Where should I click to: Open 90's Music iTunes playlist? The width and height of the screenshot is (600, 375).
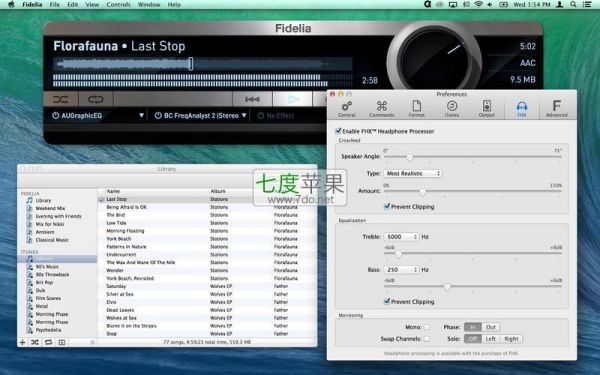tap(47, 267)
